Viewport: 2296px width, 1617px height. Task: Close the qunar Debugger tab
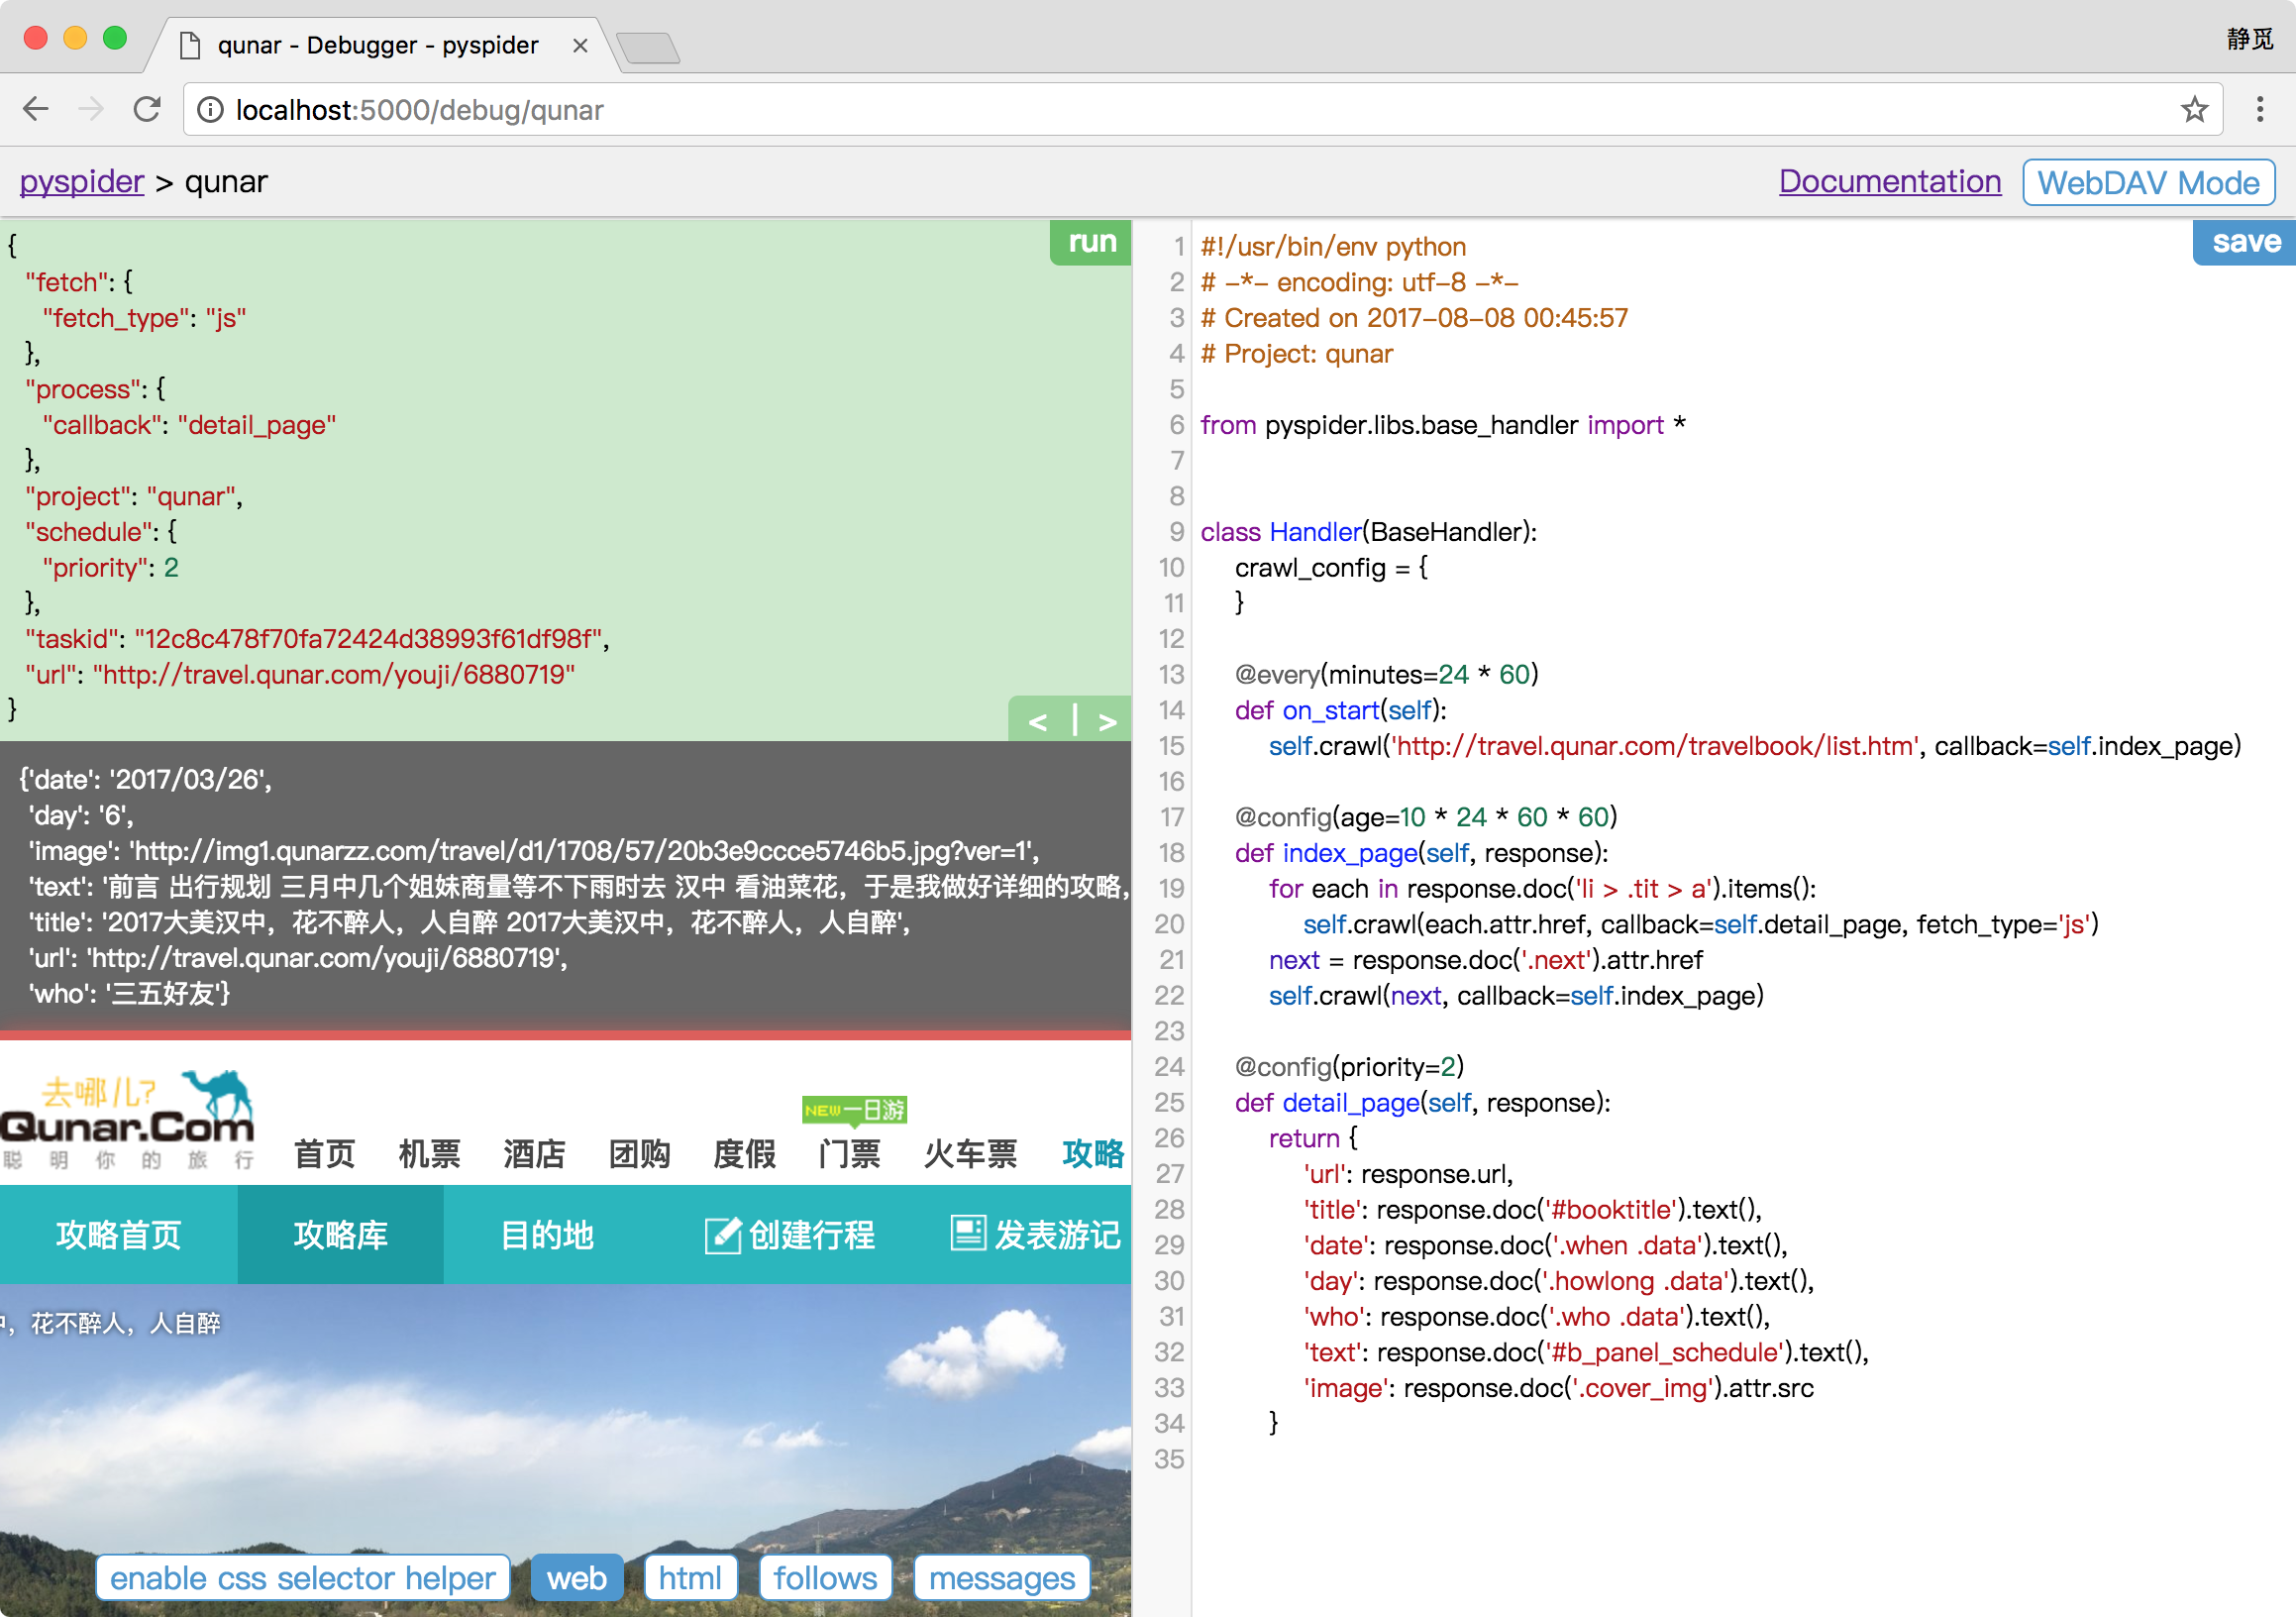click(x=580, y=46)
